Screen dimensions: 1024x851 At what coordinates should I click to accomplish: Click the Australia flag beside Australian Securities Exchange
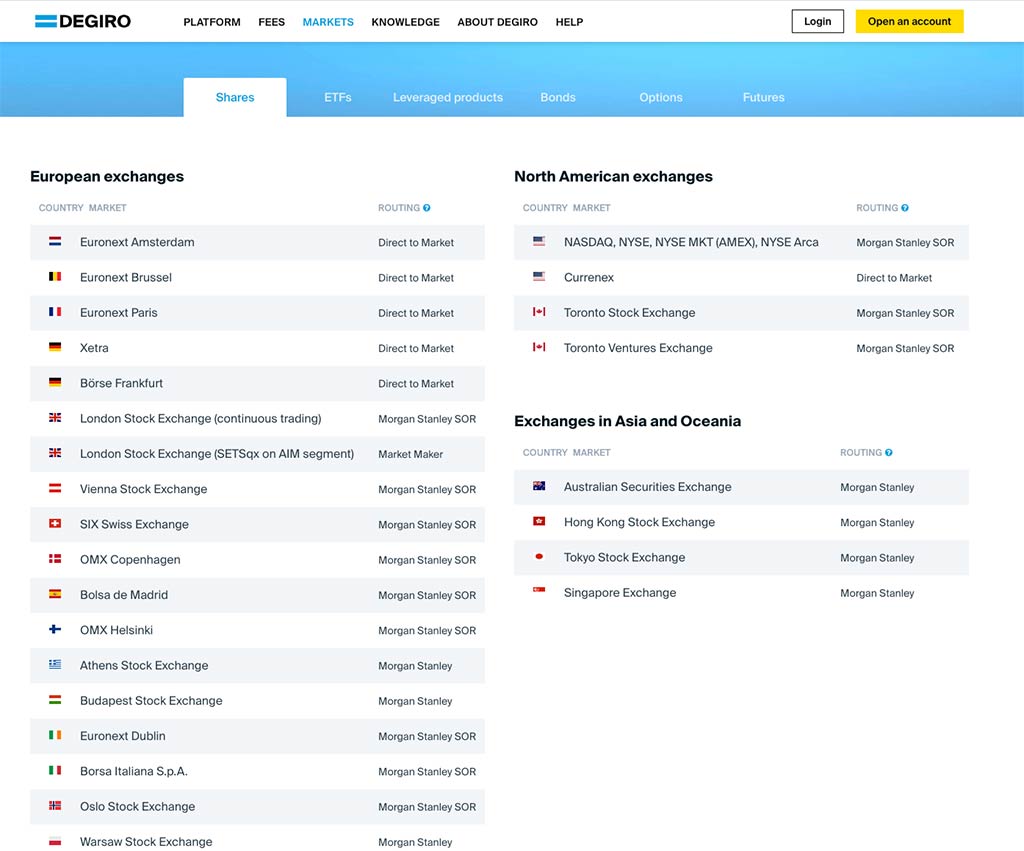pyautogui.click(x=539, y=486)
